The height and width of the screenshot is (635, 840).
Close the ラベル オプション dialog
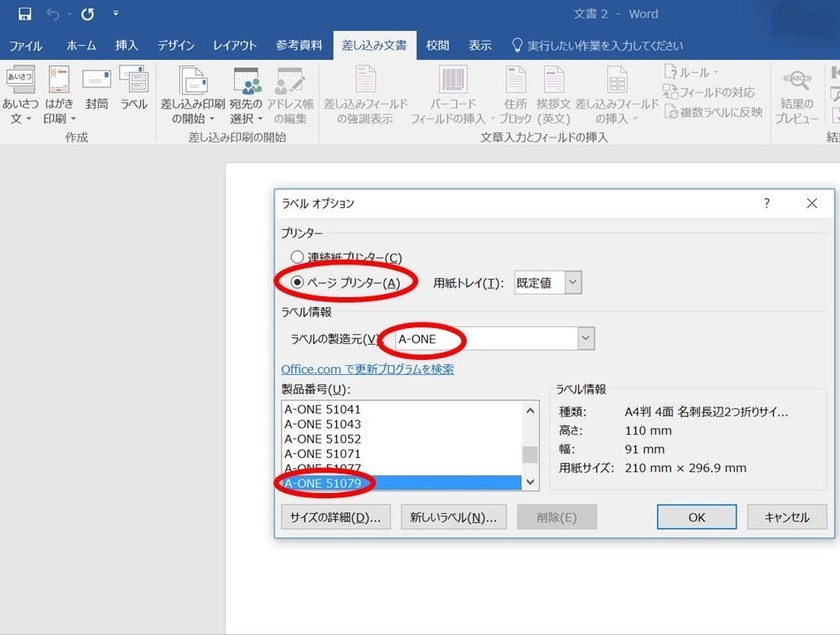tap(812, 203)
